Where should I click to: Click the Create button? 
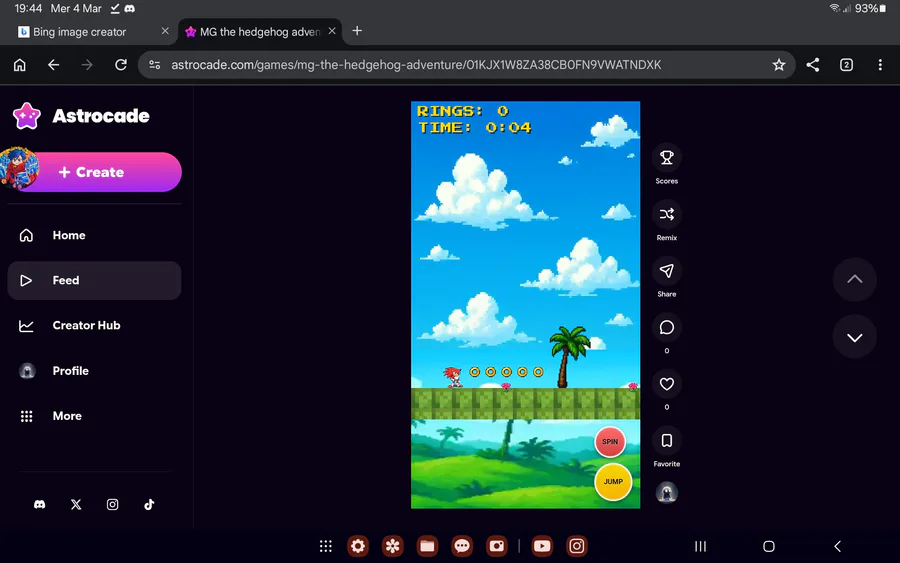click(x=100, y=172)
